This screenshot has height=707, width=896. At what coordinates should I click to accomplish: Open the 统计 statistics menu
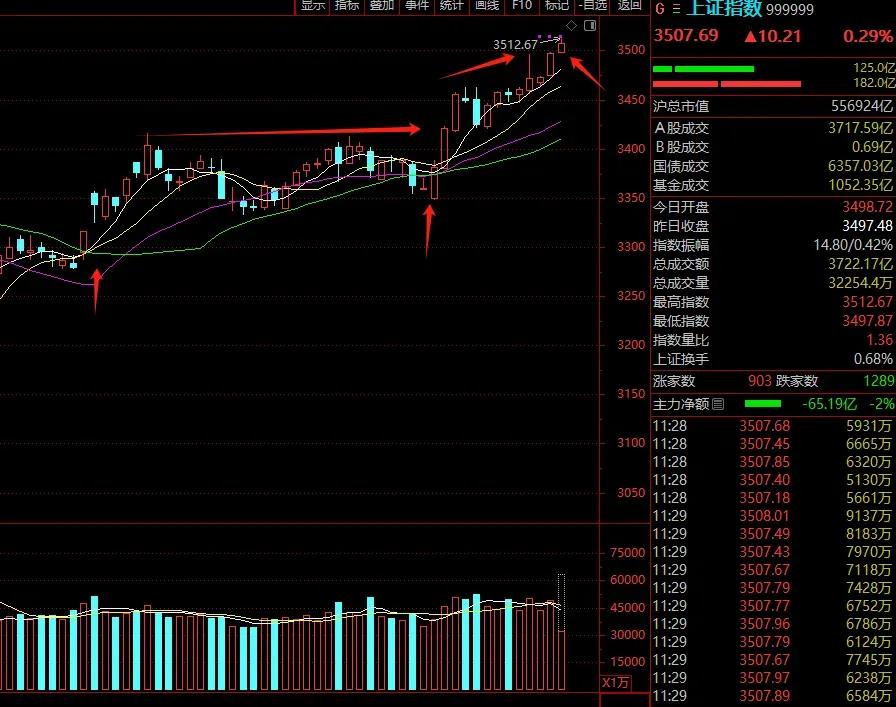point(451,6)
